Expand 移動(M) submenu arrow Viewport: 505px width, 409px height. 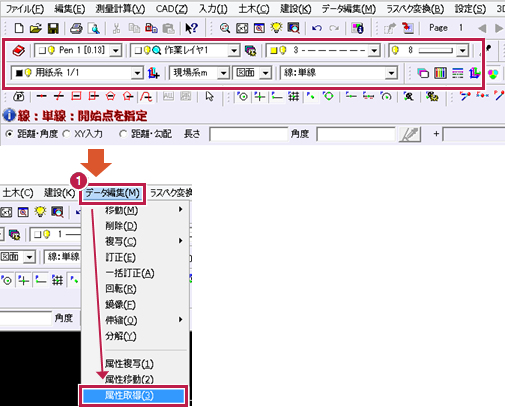[x=180, y=209]
